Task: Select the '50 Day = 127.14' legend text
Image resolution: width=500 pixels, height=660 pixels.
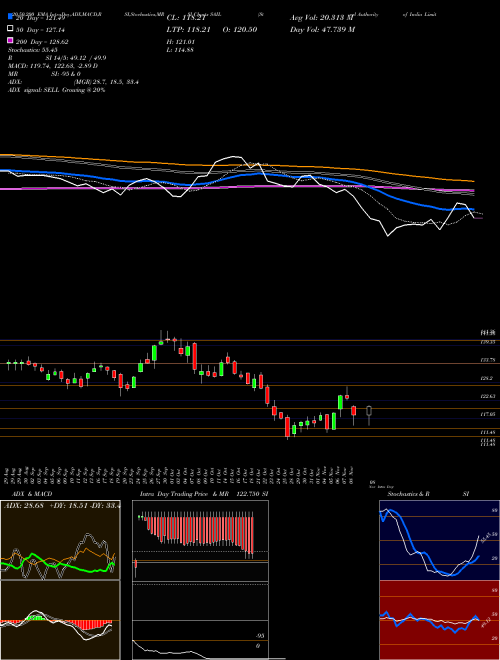Action: [40, 30]
